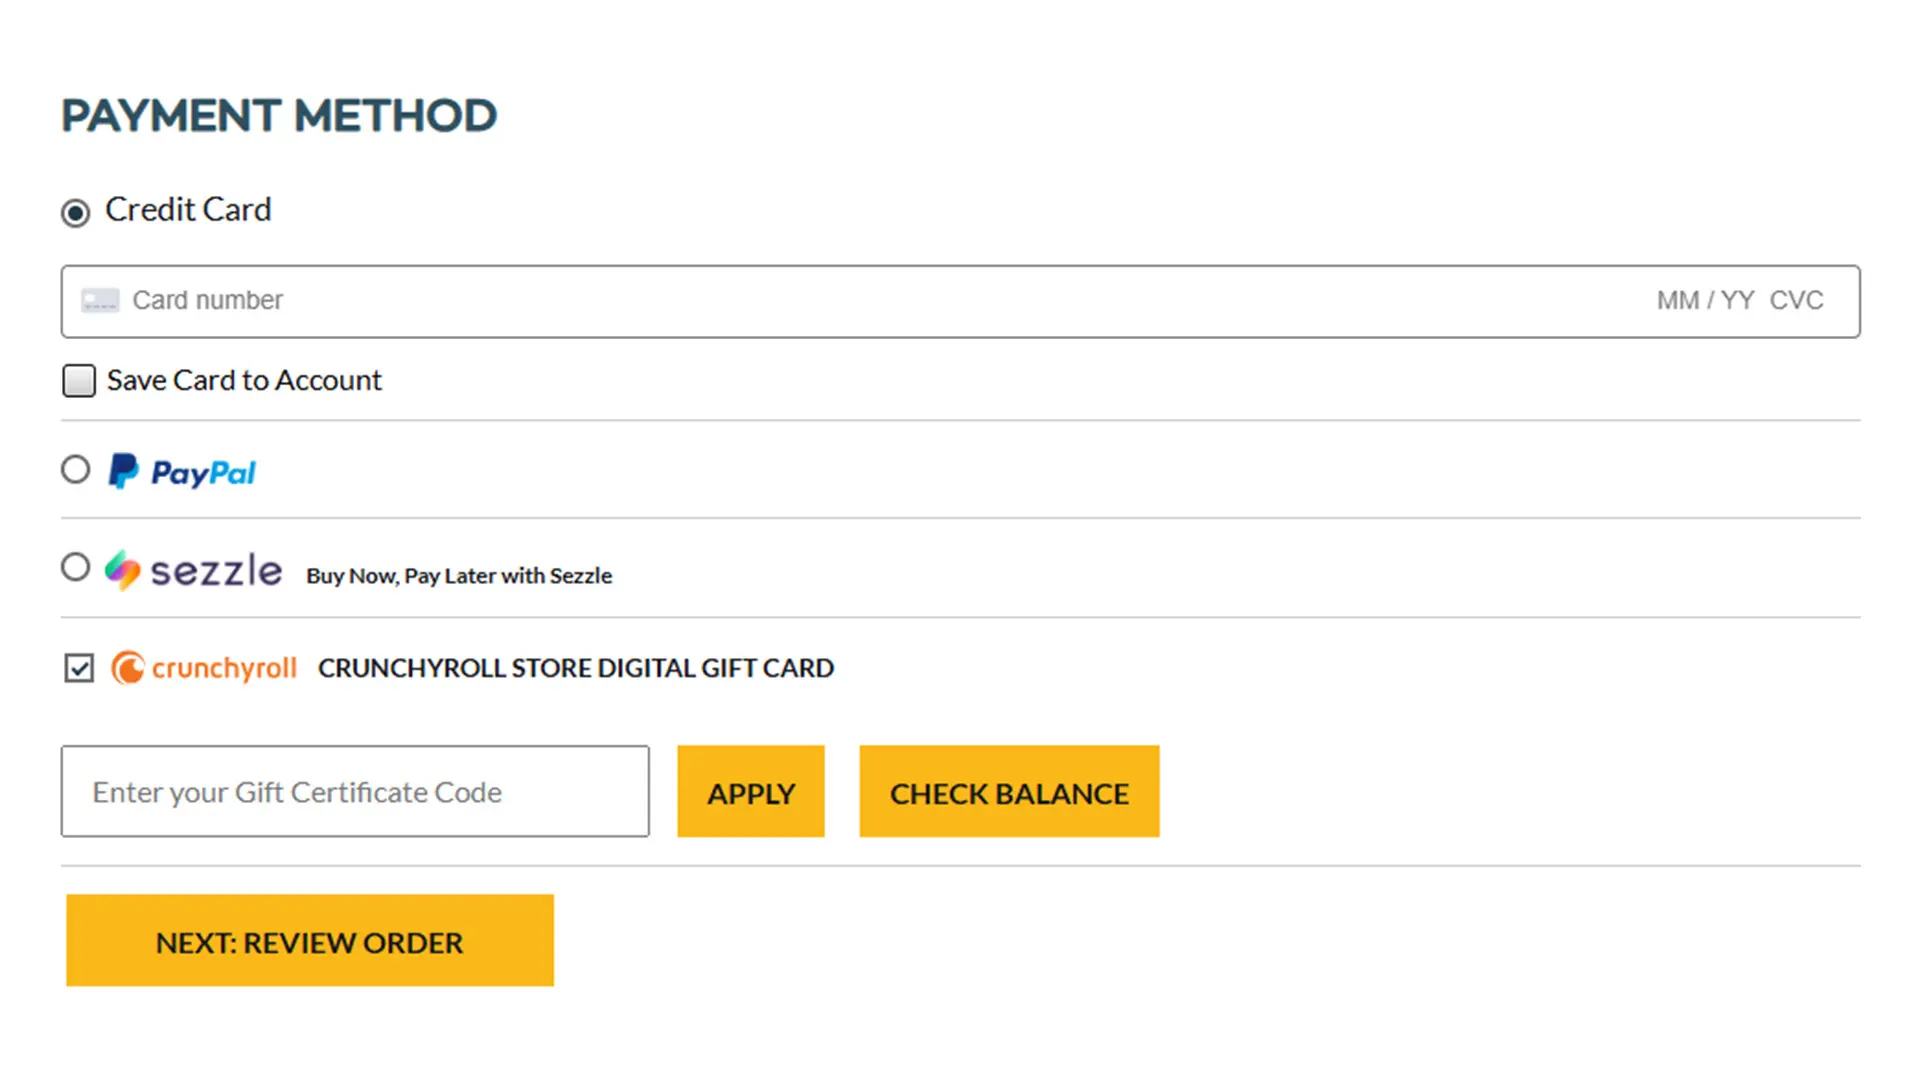The width and height of the screenshot is (1920, 1080).
Task: Click the credit card icon in card number field
Action: pos(99,300)
